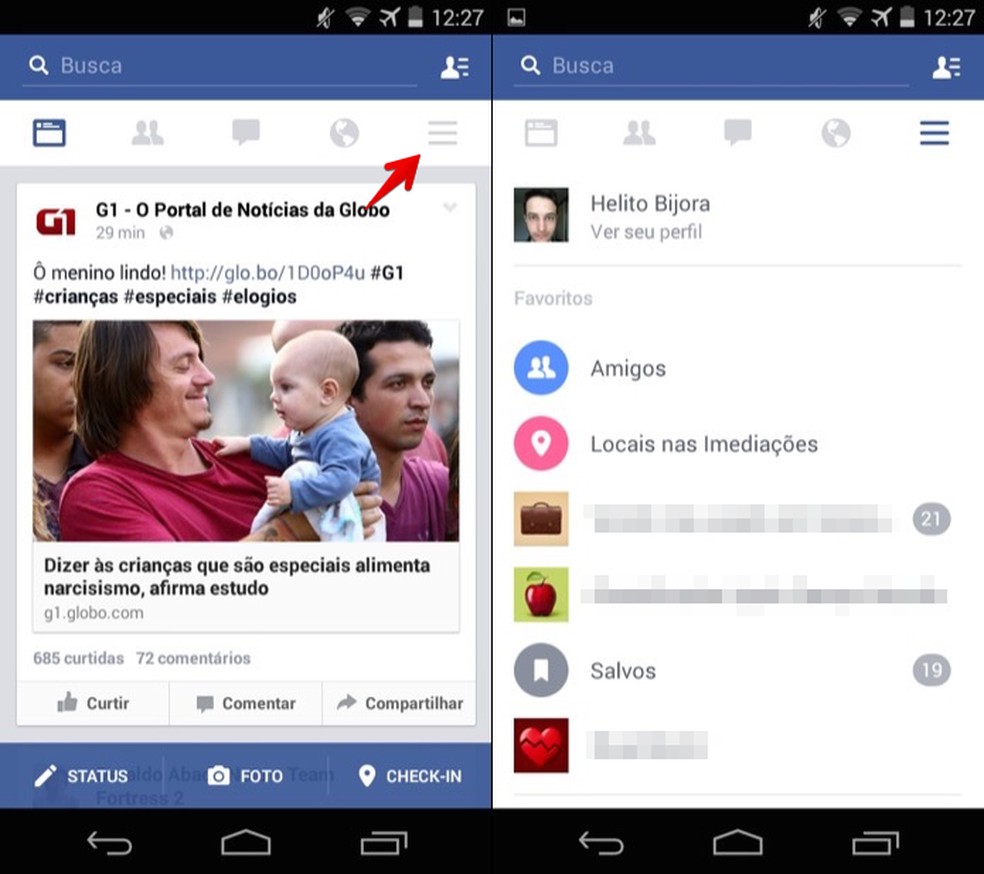
Task: Select the Friend Requests icon
Action: (x=147, y=132)
